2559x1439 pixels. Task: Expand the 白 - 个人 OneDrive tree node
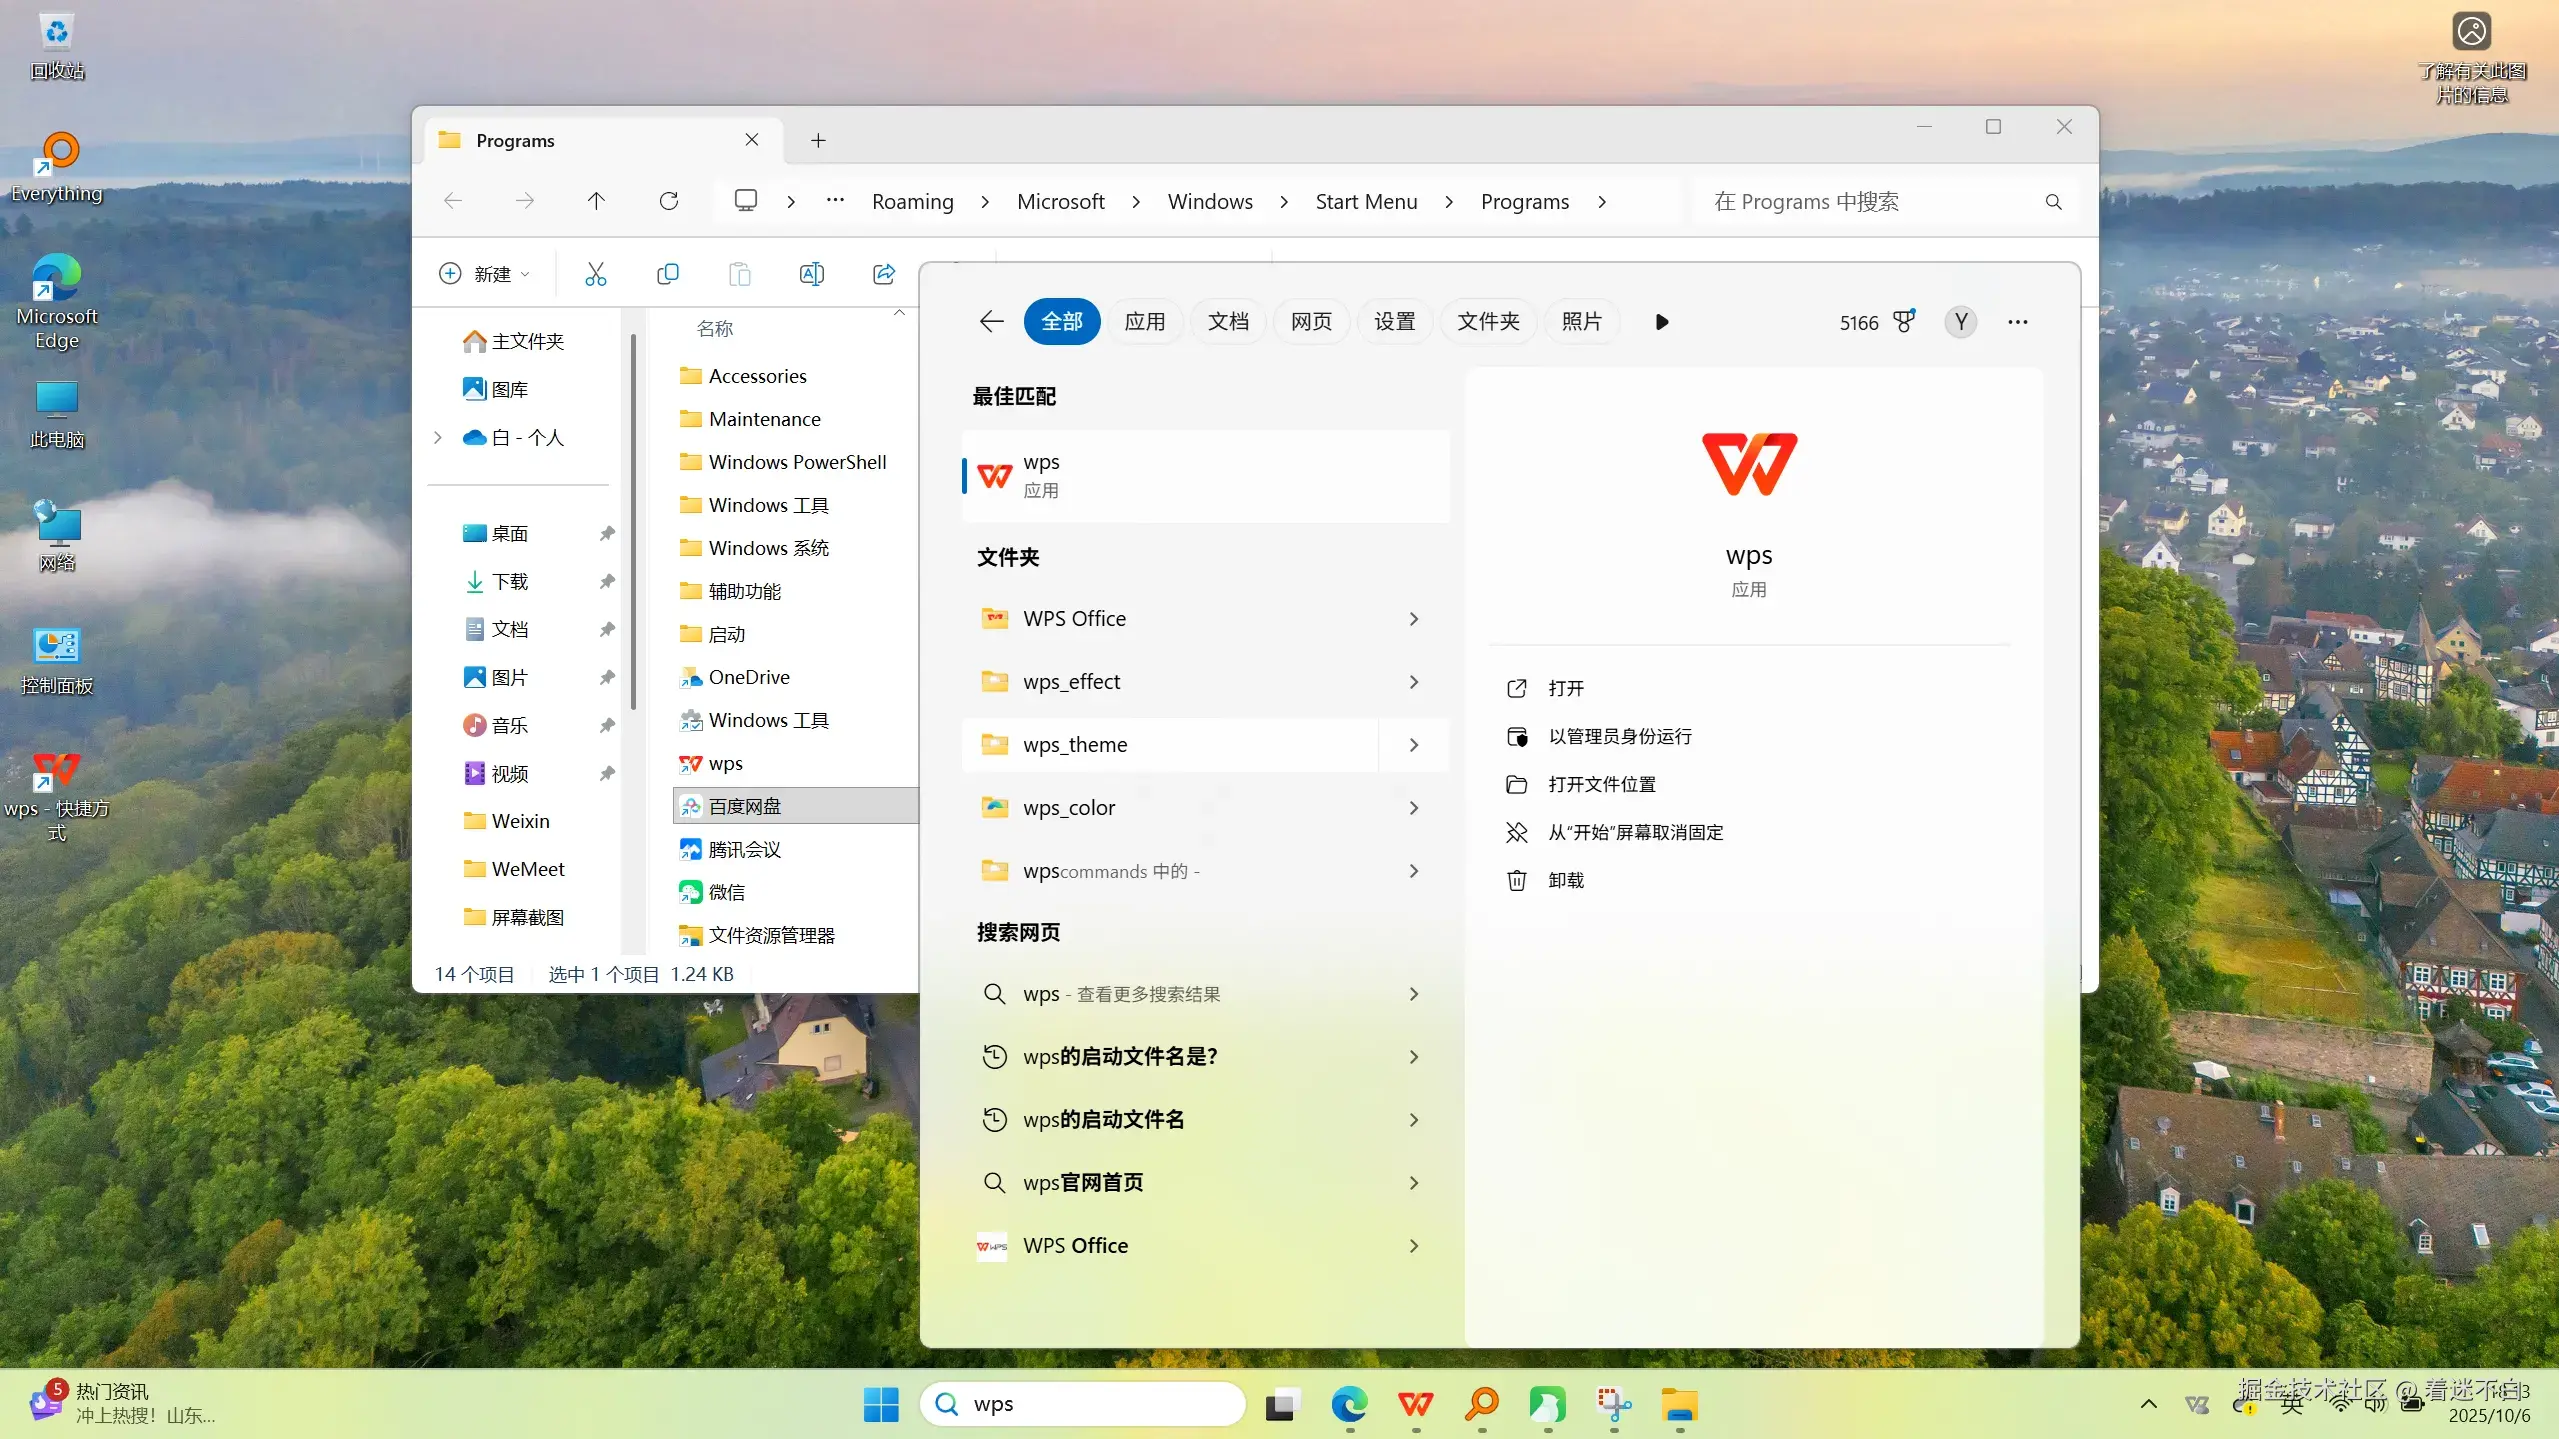[x=438, y=437]
